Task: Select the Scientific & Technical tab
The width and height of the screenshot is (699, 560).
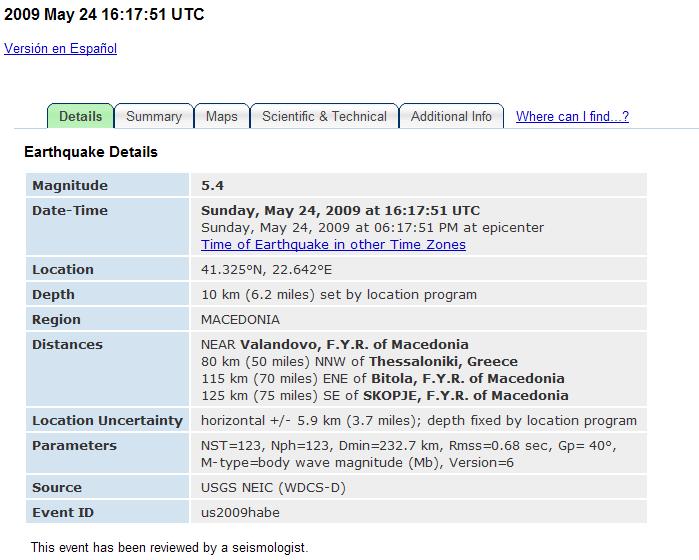Action: coord(324,116)
